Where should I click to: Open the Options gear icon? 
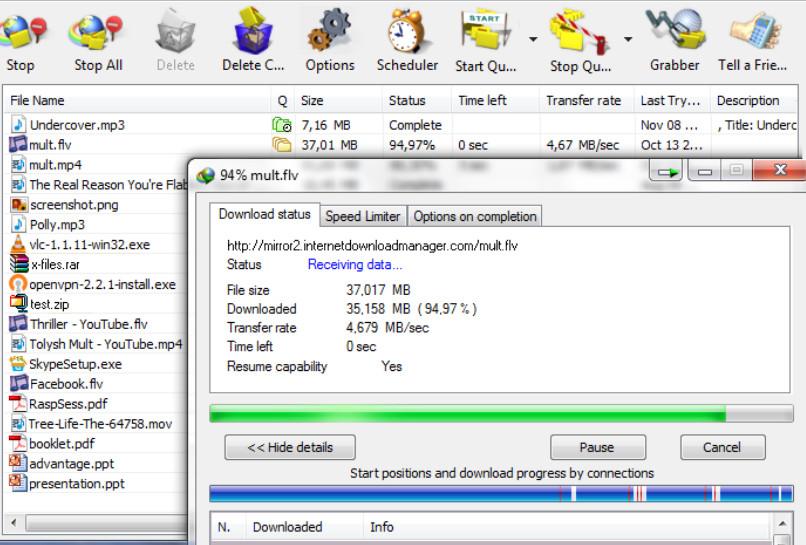[330, 32]
